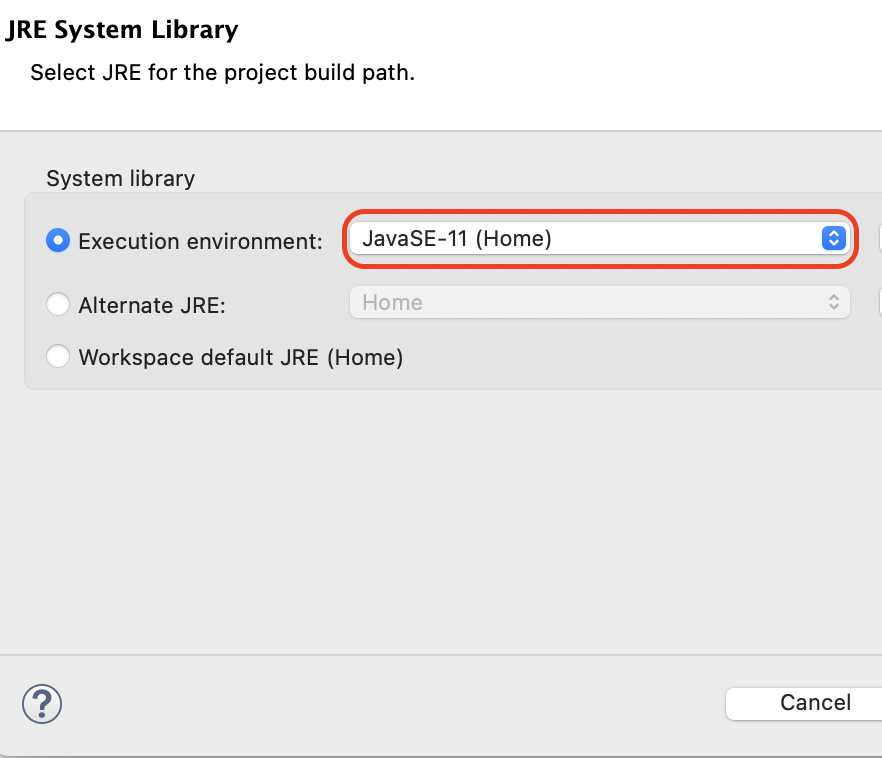This screenshot has height=758, width=882.
Task: Click the "Workspace default JRE (Home)" label
Action: (241, 358)
